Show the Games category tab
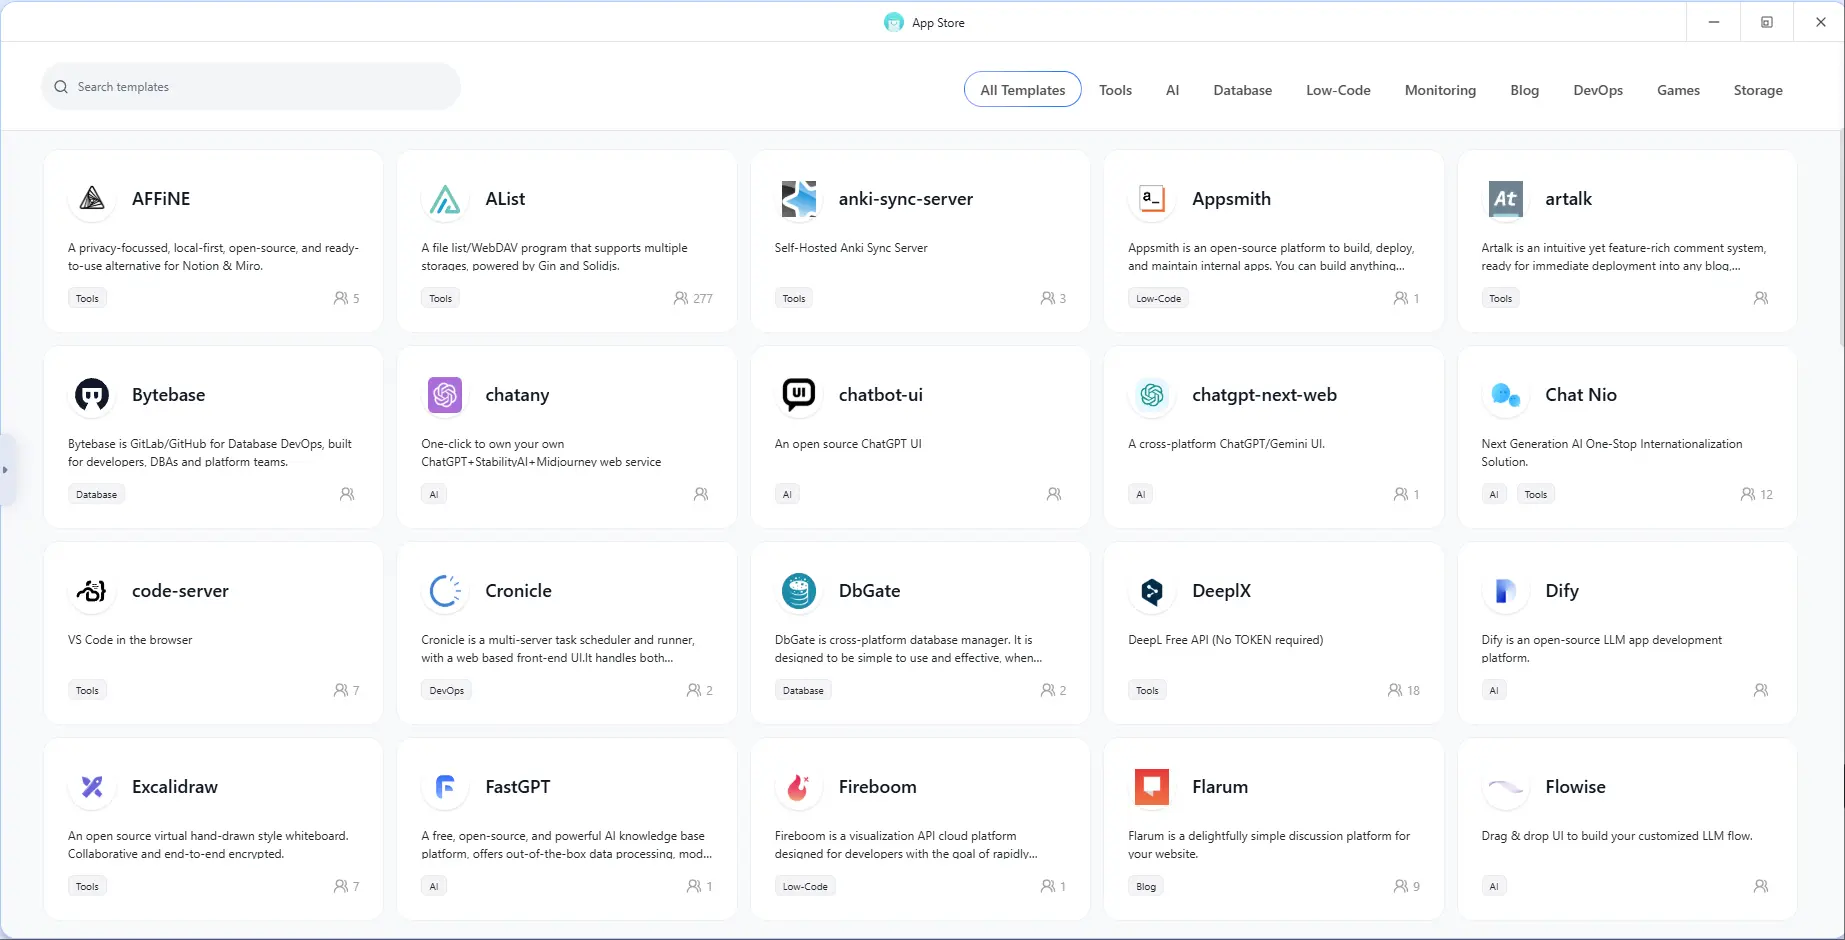This screenshot has width=1845, height=940. (1677, 90)
